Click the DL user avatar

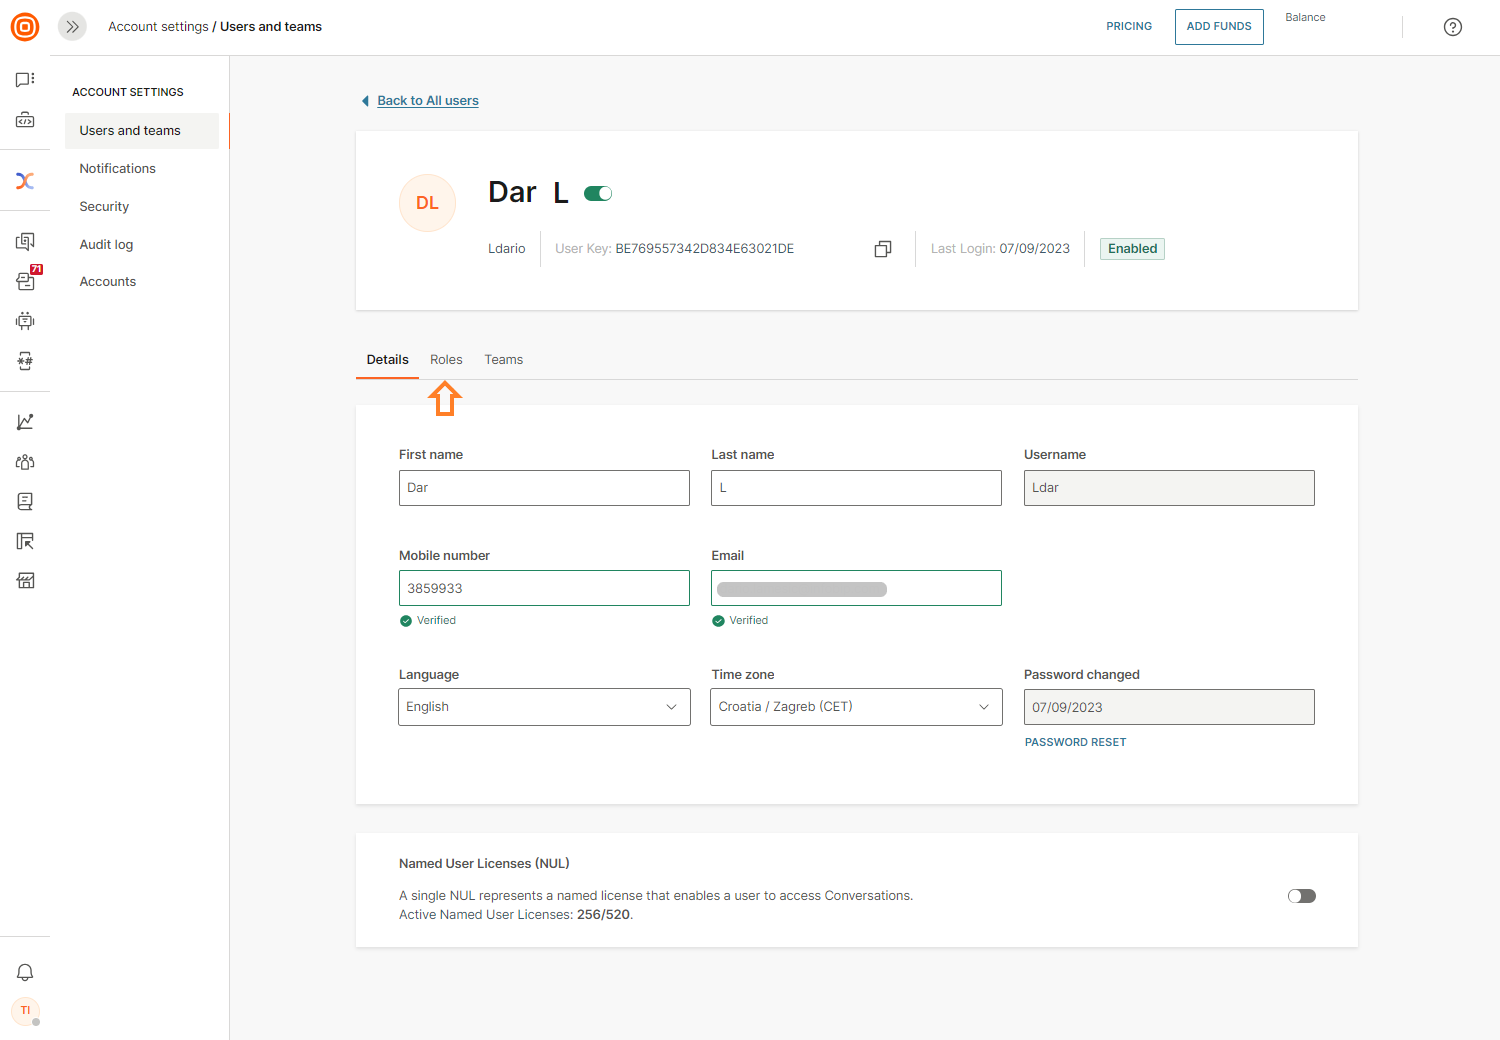[x=427, y=203]
